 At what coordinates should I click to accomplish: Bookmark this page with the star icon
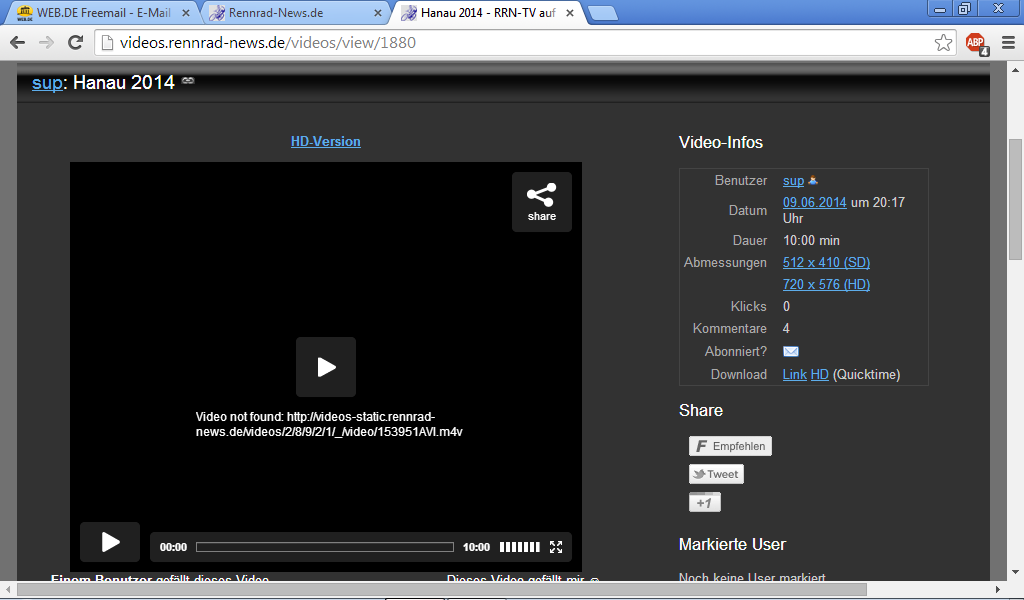943,43
